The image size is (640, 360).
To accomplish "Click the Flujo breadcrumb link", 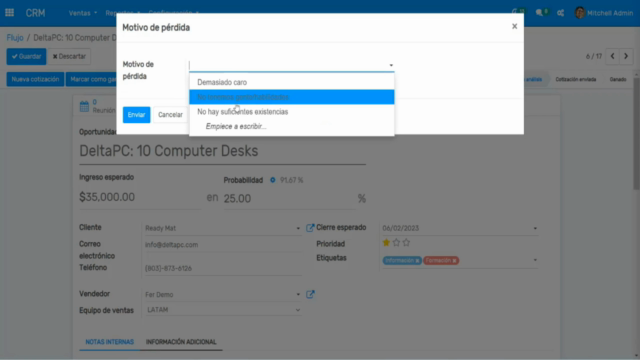I will 15,38.
